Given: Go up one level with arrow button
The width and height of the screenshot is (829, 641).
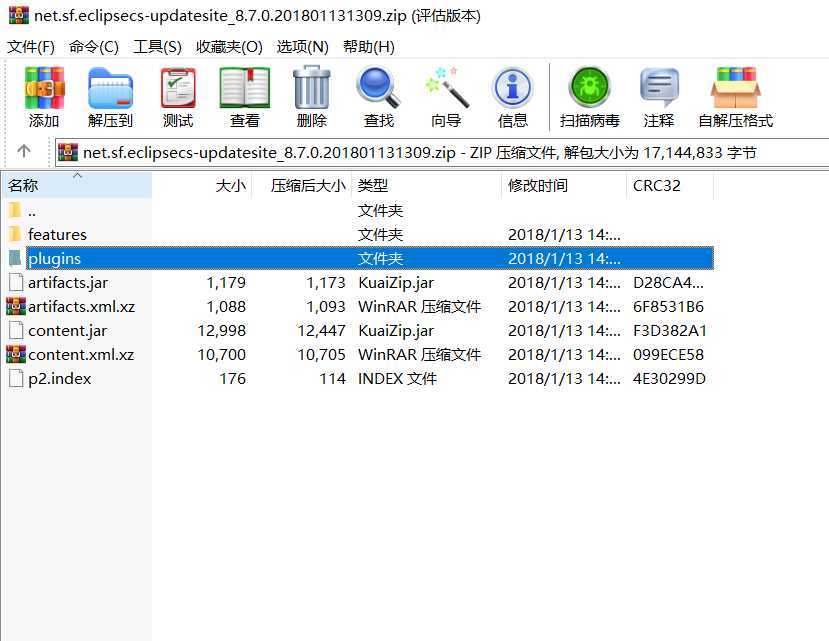Looking at the screenshot, I should coord(24,152).
